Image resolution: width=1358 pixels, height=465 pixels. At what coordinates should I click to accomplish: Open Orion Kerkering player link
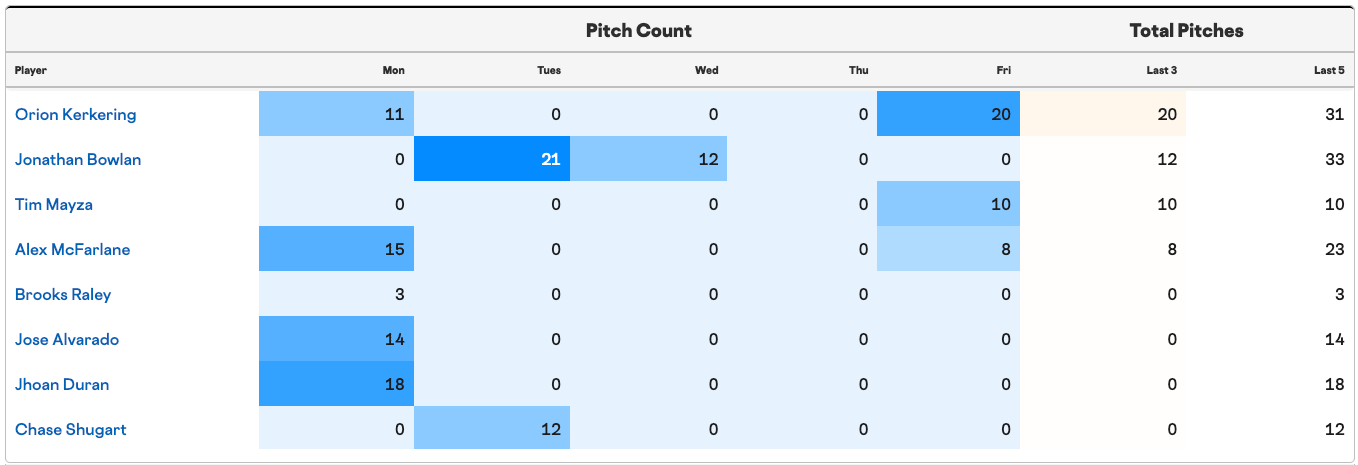pyautogui.click(x=75, y=114)
